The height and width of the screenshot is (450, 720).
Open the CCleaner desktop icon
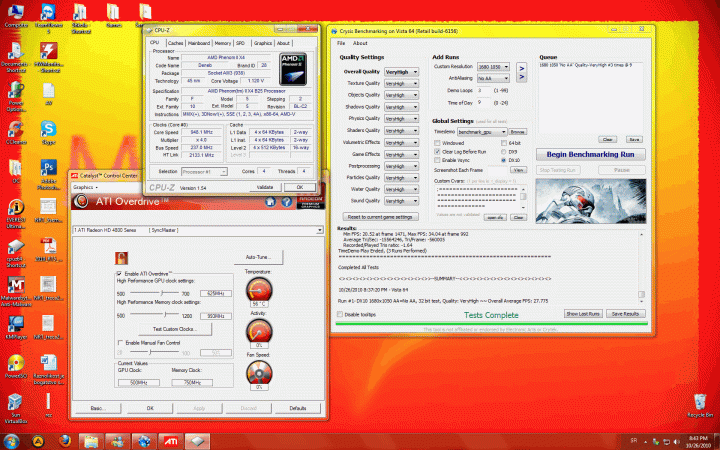[x=15, y=133]
